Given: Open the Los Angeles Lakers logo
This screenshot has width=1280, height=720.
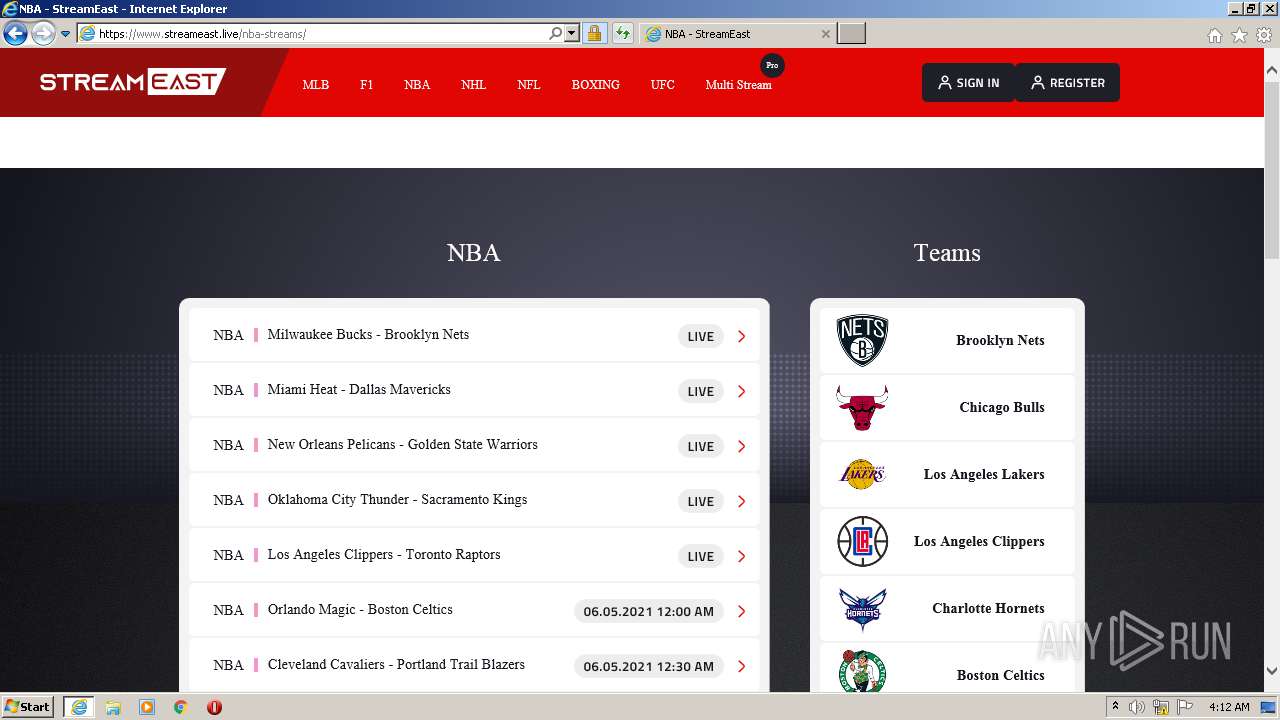Looking at the screenshot, I should pos(862,474).
